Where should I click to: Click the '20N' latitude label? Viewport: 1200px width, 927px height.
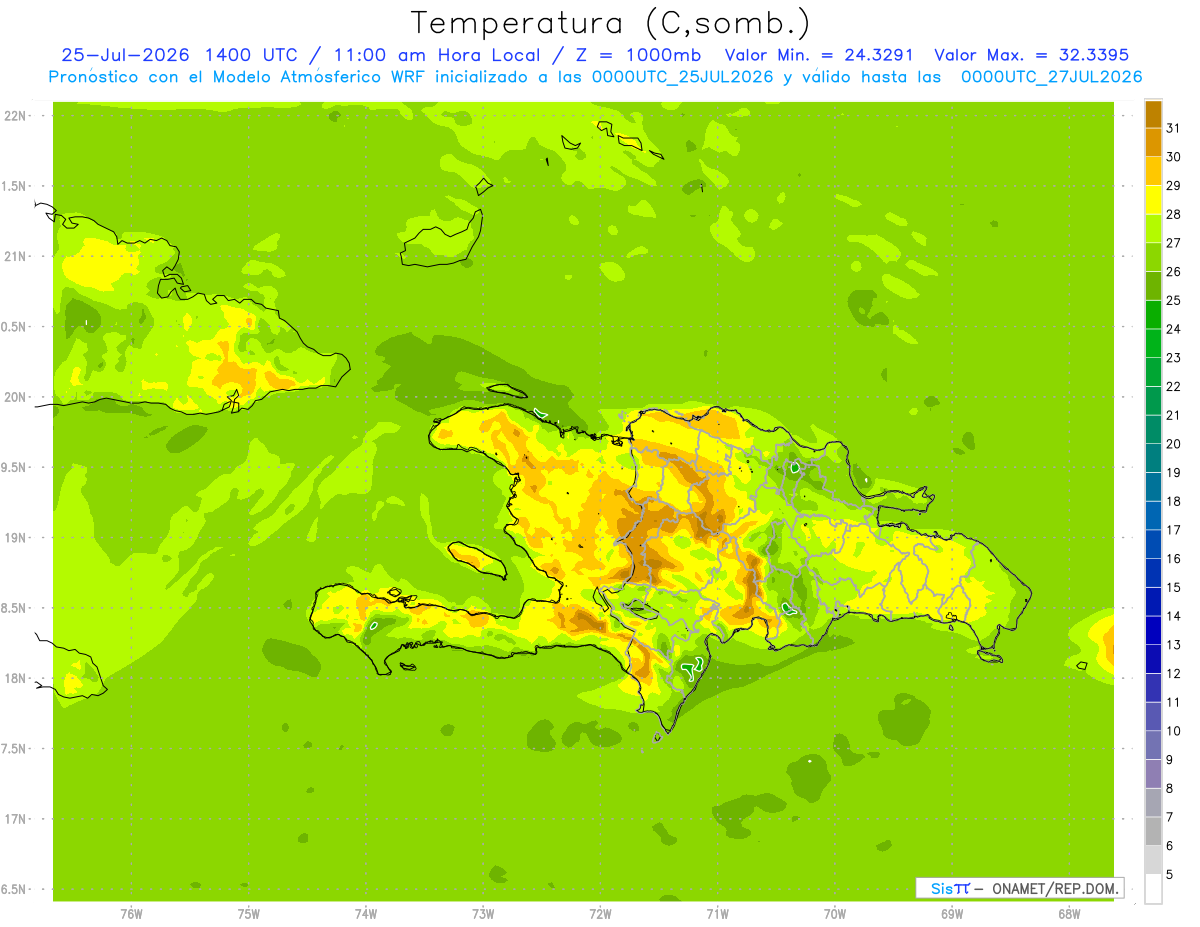point(15,397)
